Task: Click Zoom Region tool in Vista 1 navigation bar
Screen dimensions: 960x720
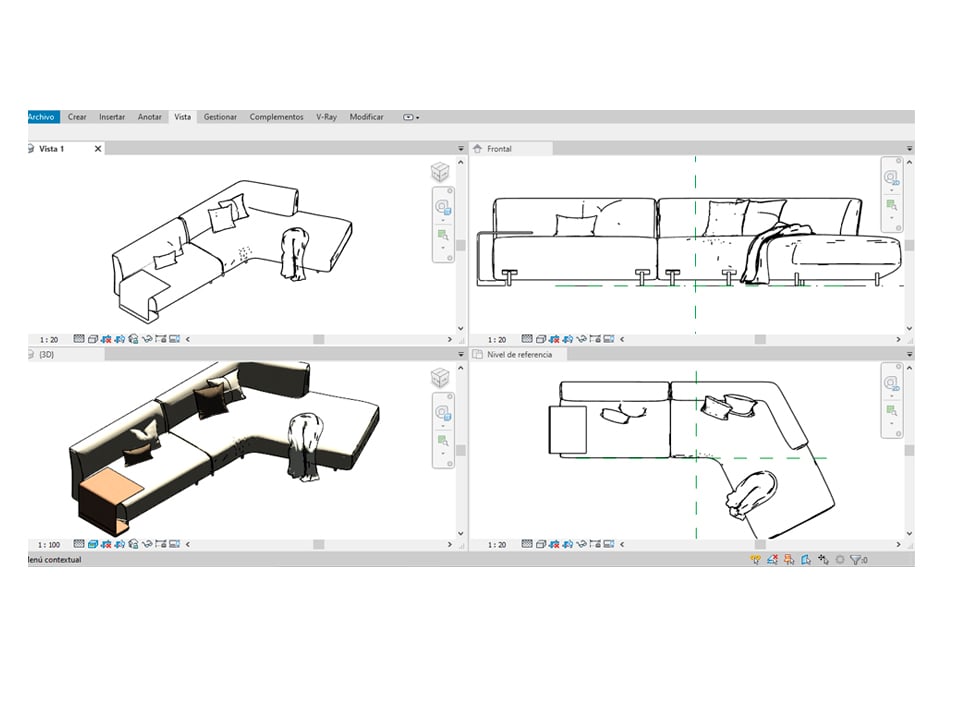Action: [x=443, y=234]
